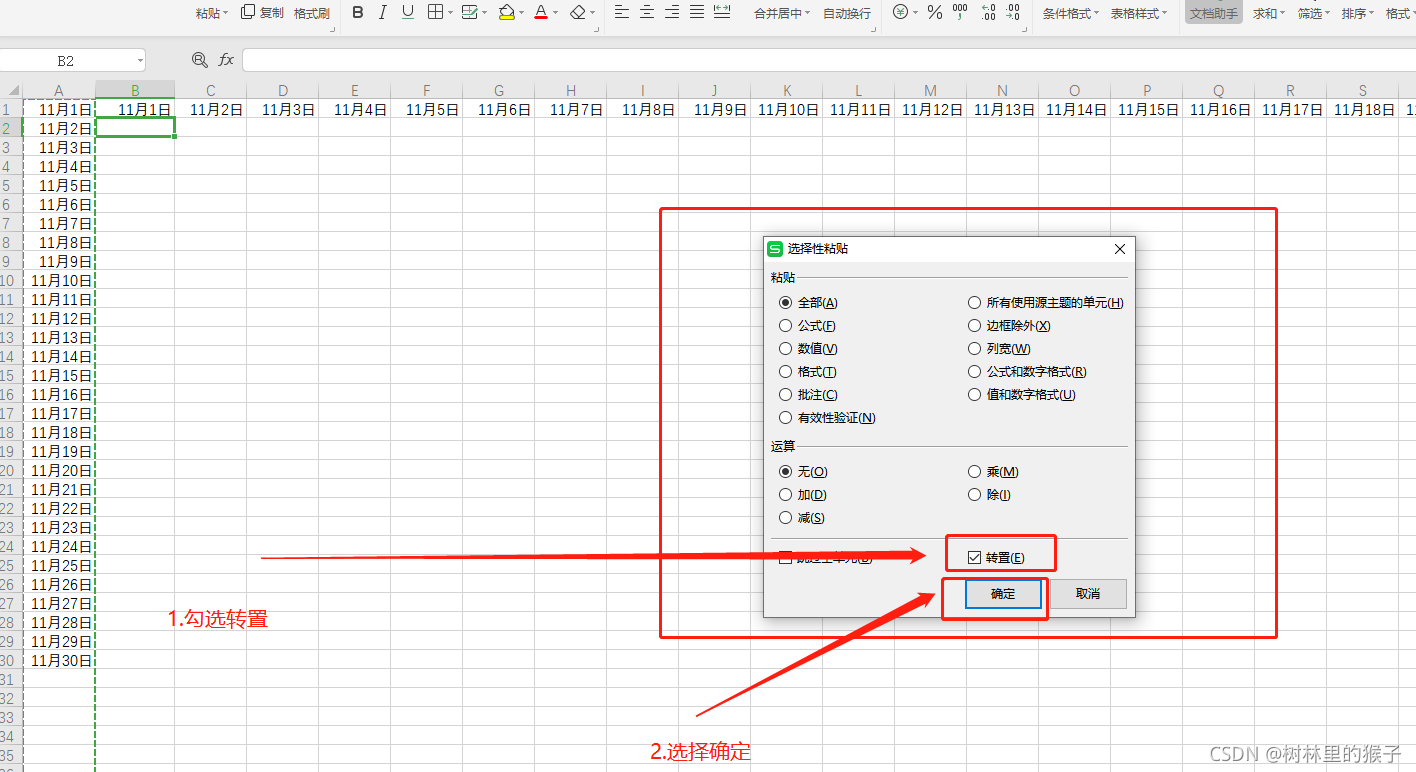Click the zoom magnifier beside fx
The height and width of the screenshot is (772, 1416).
[x=200, y=60]
